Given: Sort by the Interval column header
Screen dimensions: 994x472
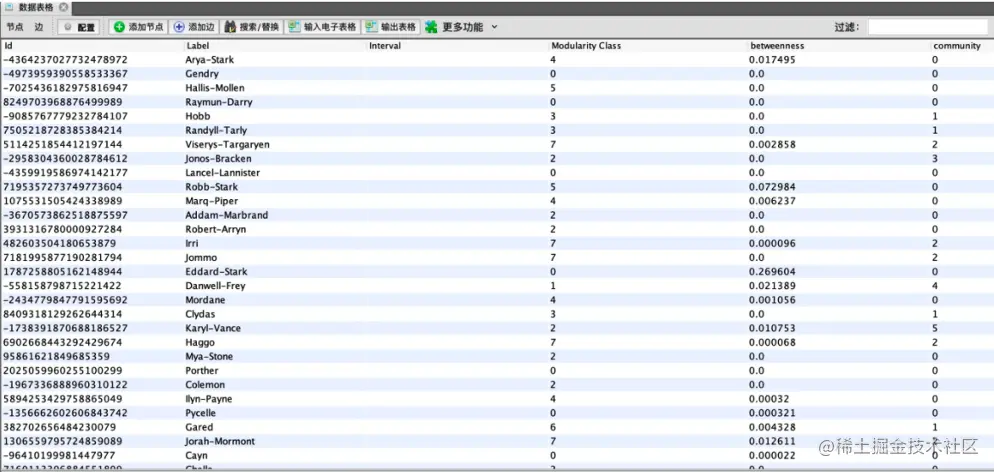Looking at the screenshot, I should pos(458,46).
